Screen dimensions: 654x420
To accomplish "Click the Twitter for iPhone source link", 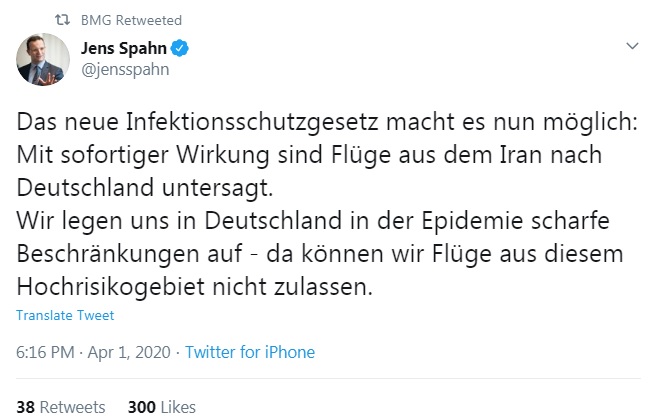I will point(250,352).
